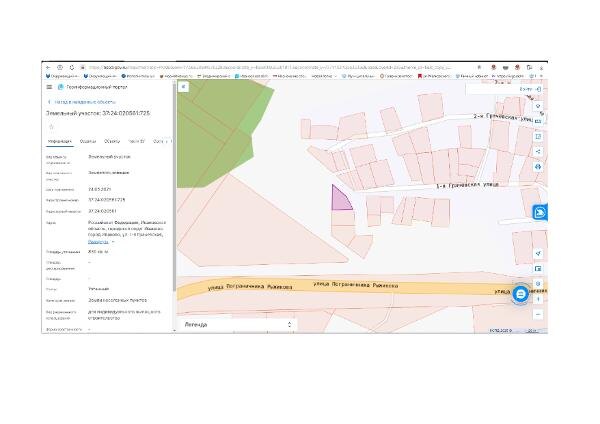Select the ruler measurement tool
Viewport: 600px width, 424px height.
coord(538,121)
